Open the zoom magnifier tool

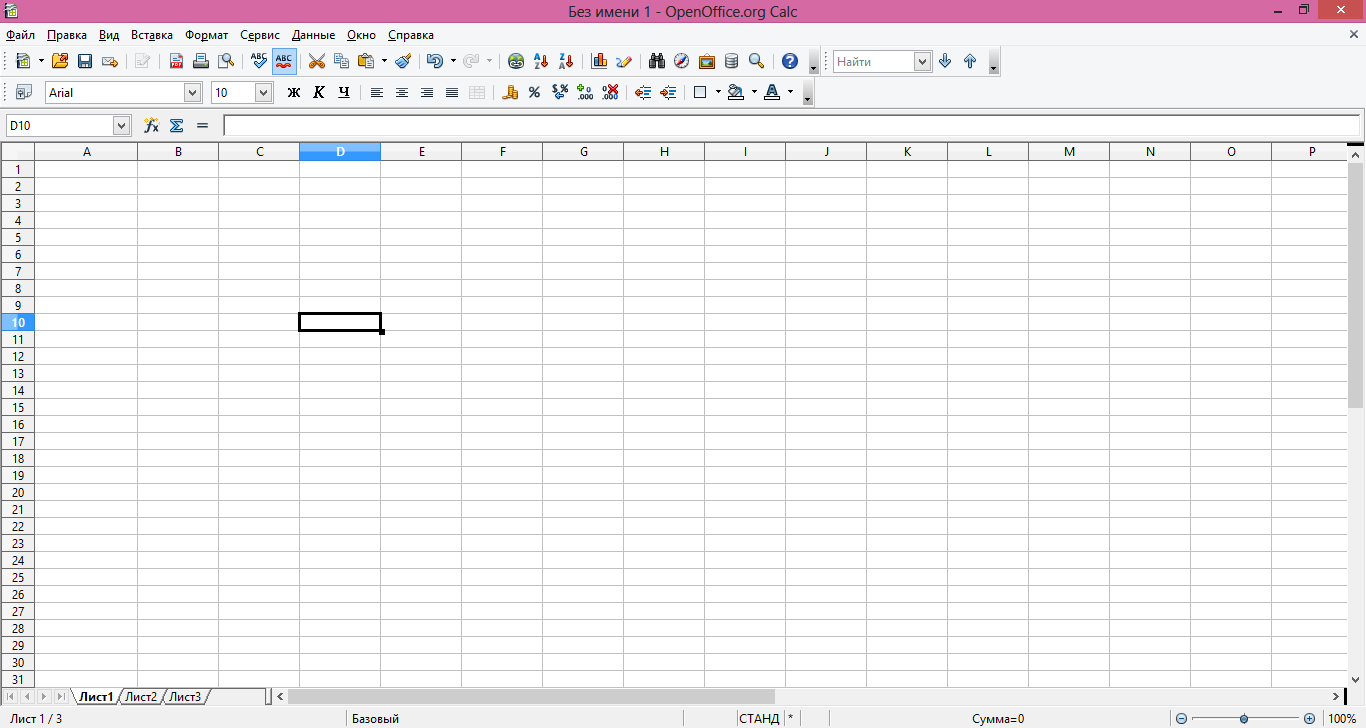pos(757,61)
